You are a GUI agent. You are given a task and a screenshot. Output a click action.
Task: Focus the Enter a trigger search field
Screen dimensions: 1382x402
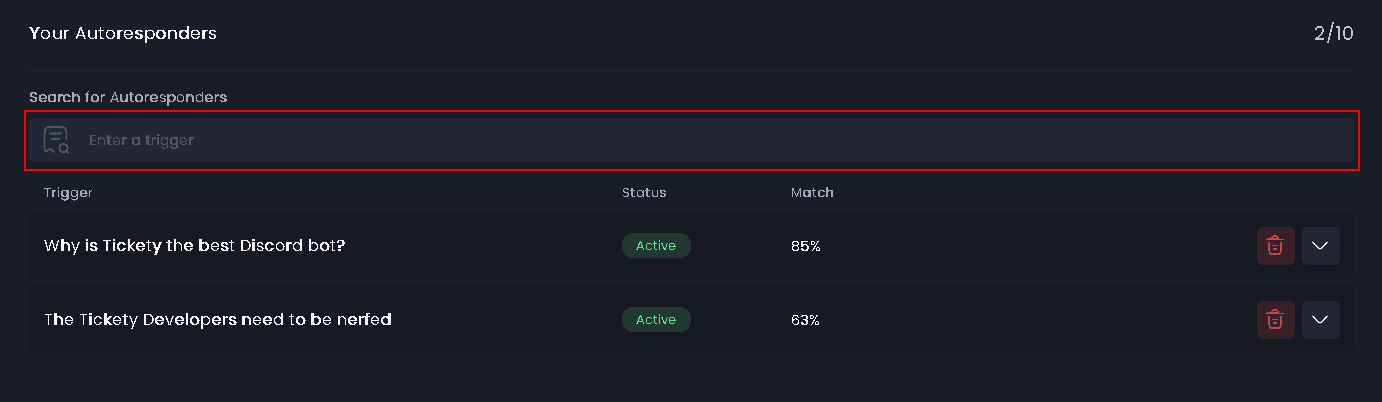pos(700,140)
